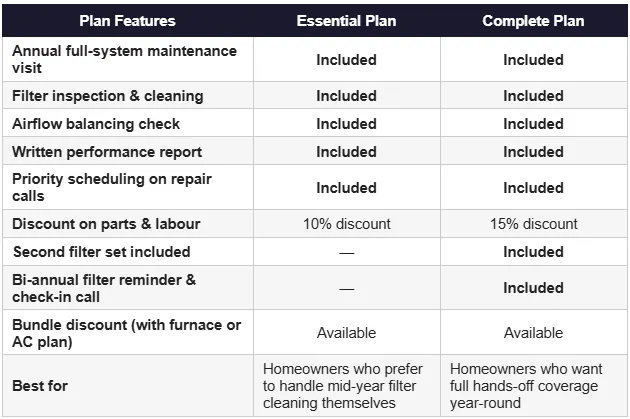The width and height of the screenshot is (630, 419).
Task: Click Complete Plan's Included for Second filter set
Action: [534, 252]
